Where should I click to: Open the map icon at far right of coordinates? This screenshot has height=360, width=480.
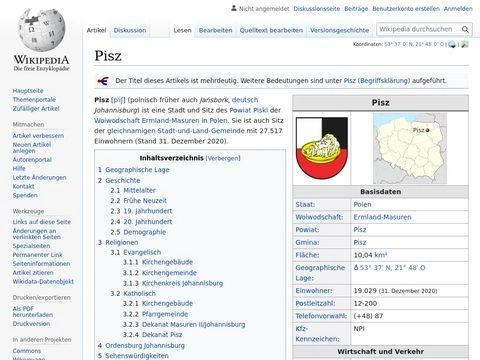(x=464, y=44)
